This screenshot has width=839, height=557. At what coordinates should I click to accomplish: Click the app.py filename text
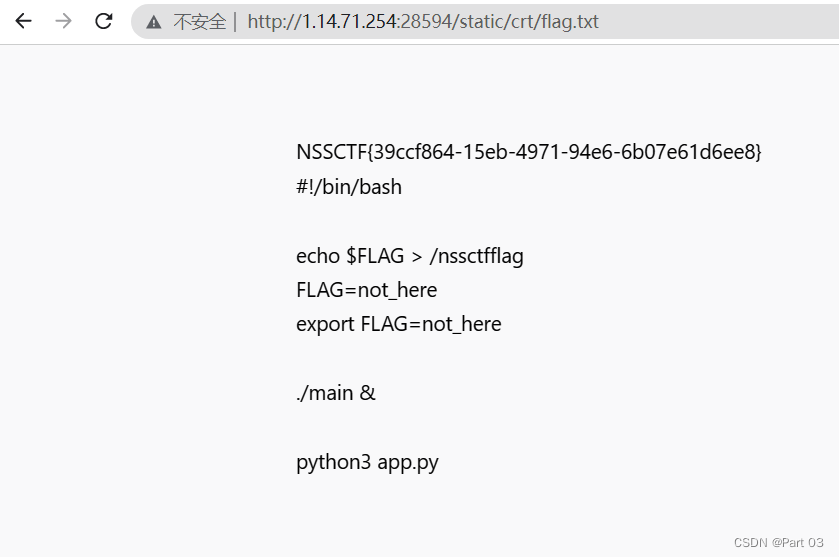click(408, 462)
